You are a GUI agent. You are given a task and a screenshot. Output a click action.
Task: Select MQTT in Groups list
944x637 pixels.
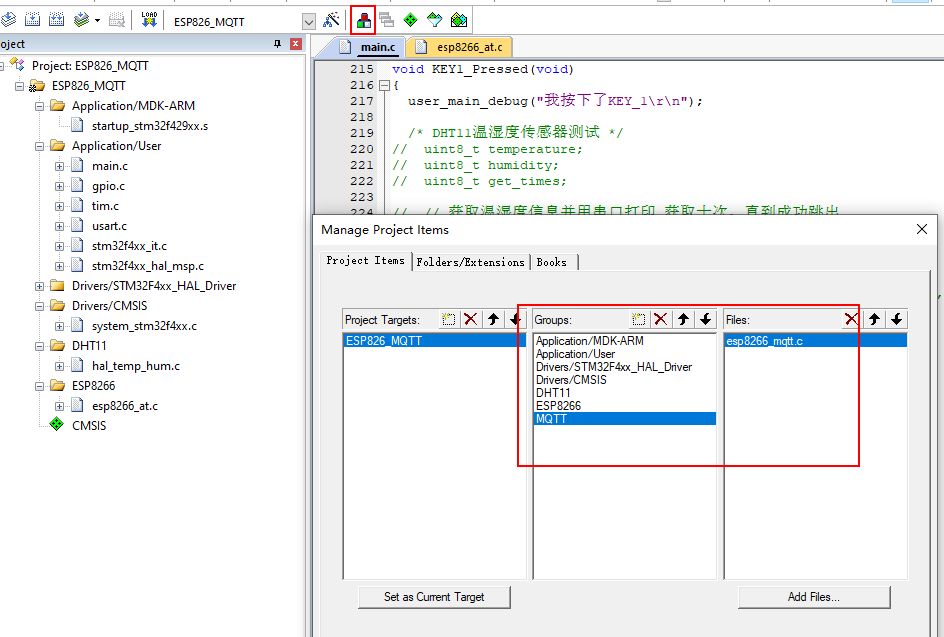click(625, 418)
